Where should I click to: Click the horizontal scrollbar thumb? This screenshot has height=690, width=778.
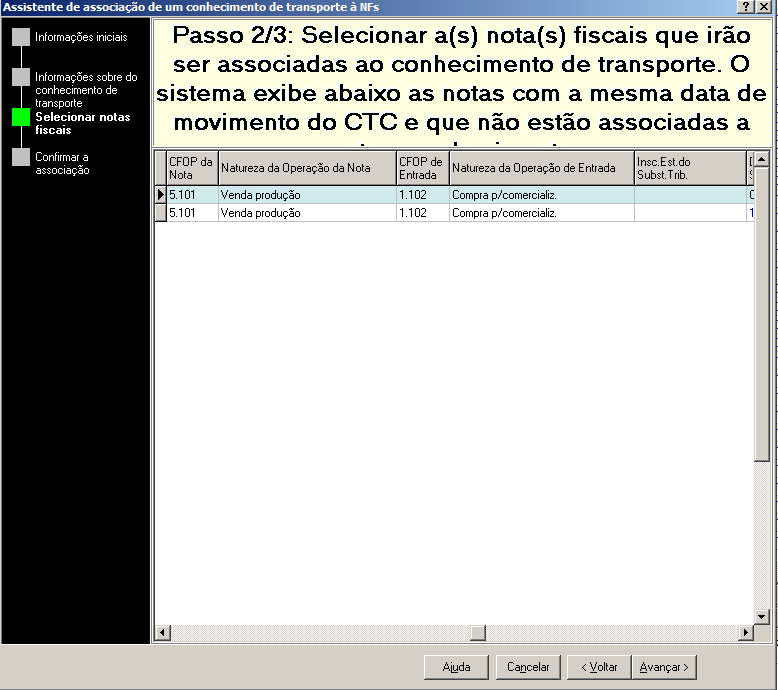pos(477,633)
